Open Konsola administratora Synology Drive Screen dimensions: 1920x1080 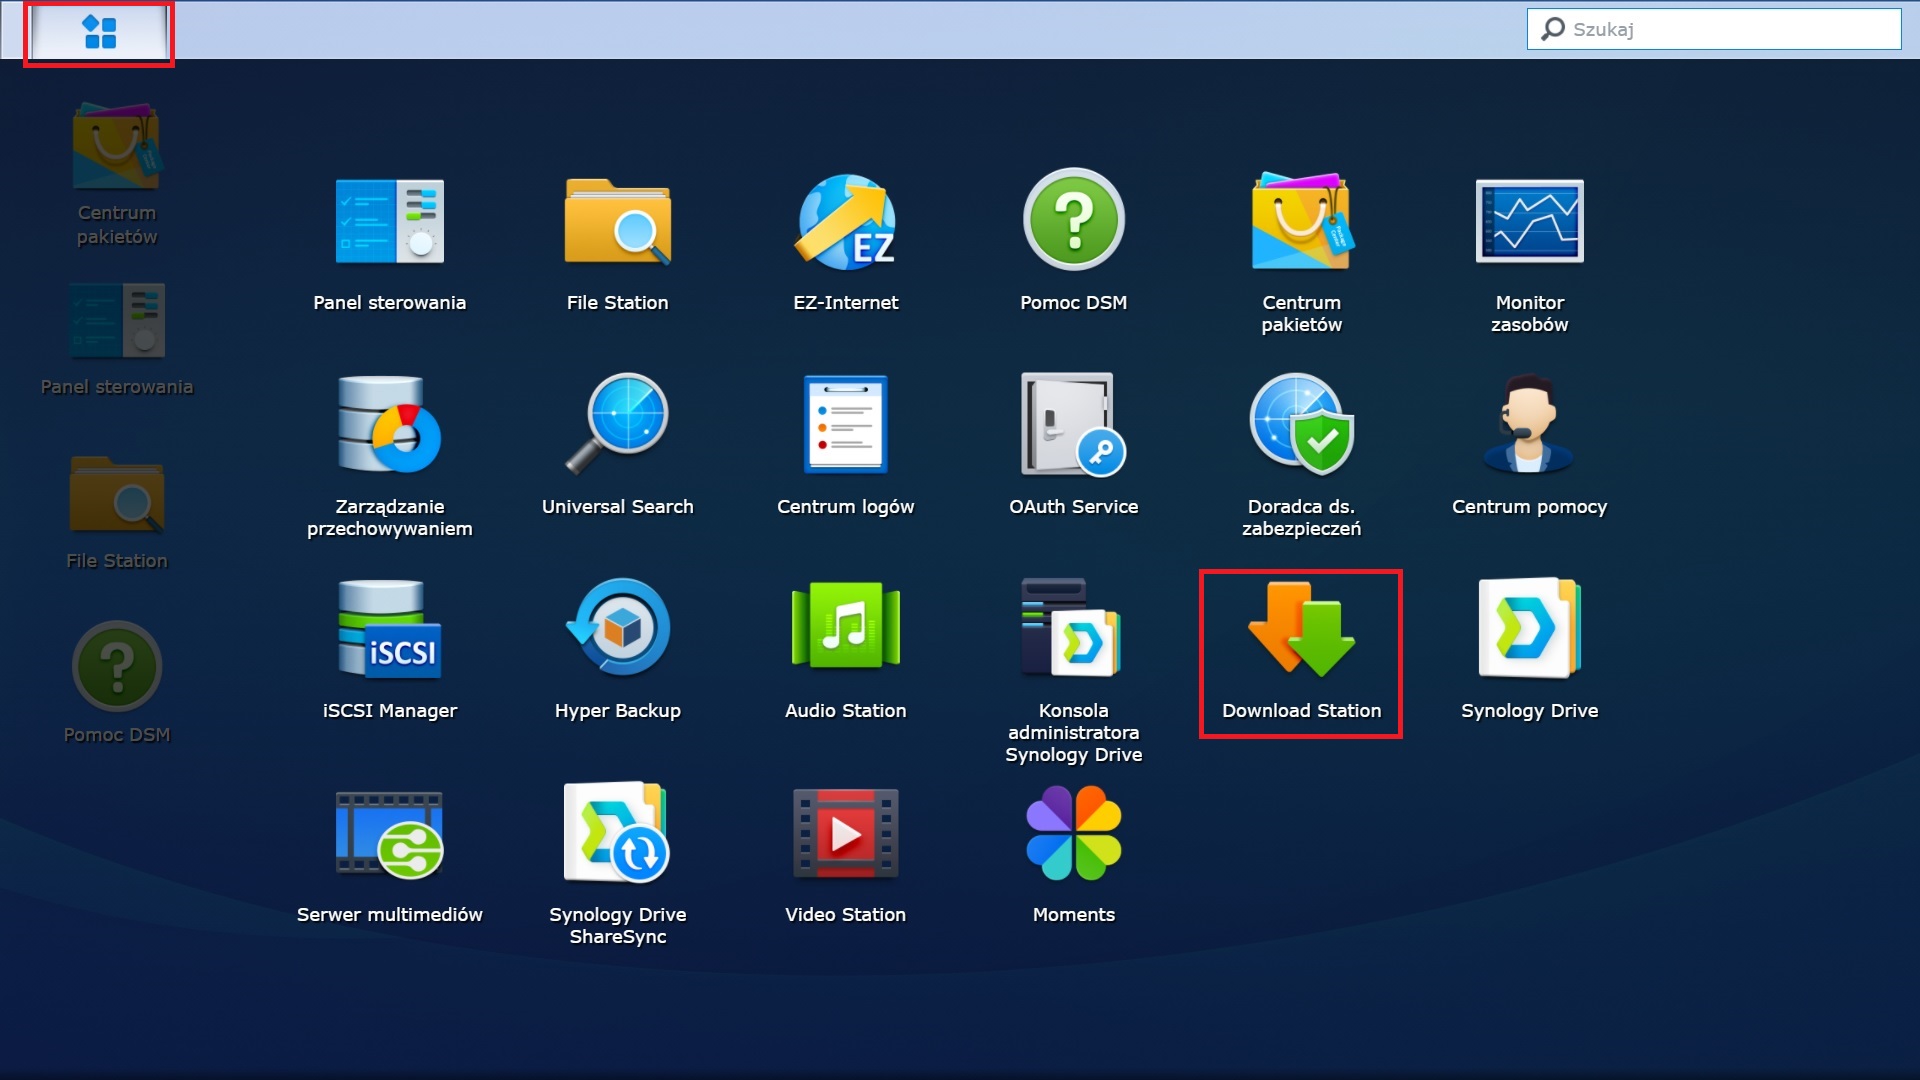(1073, 672)
